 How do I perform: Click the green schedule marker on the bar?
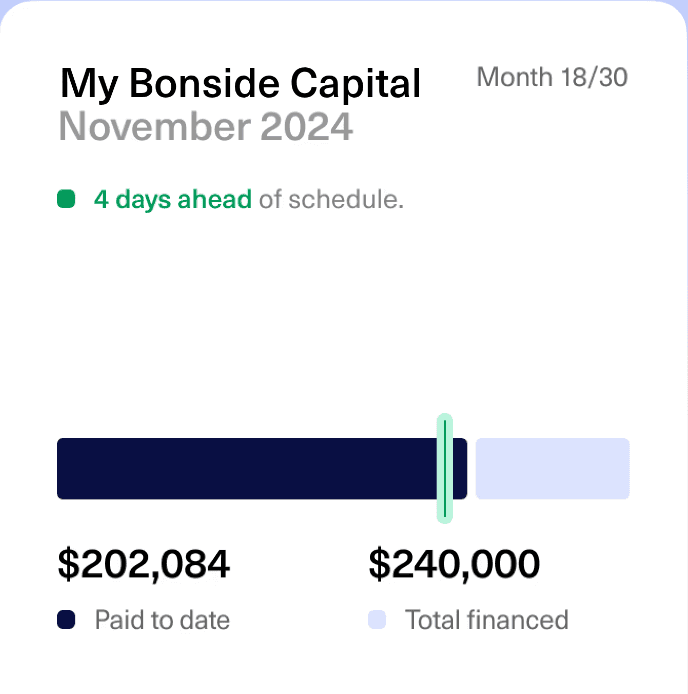[445, 468]
